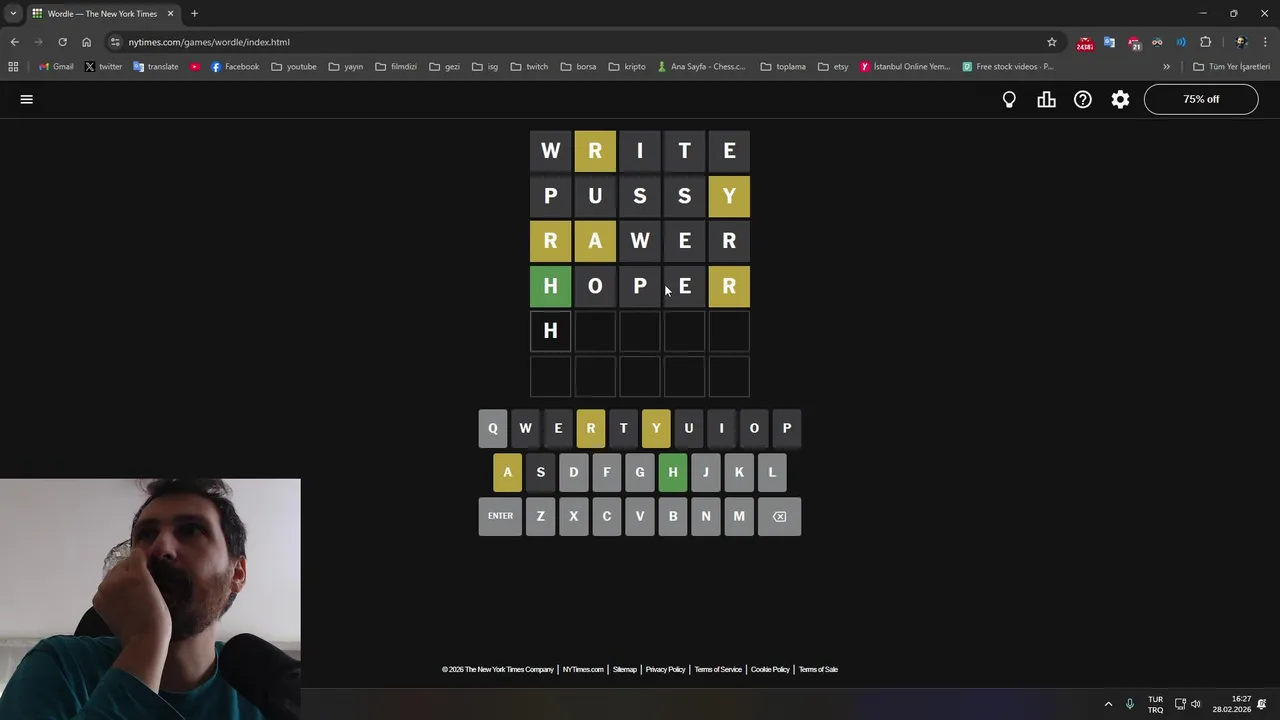The height and width of the screenshot is (720, 1280).
Task: Bookmark this page with the star icon
Action: 1052,42
